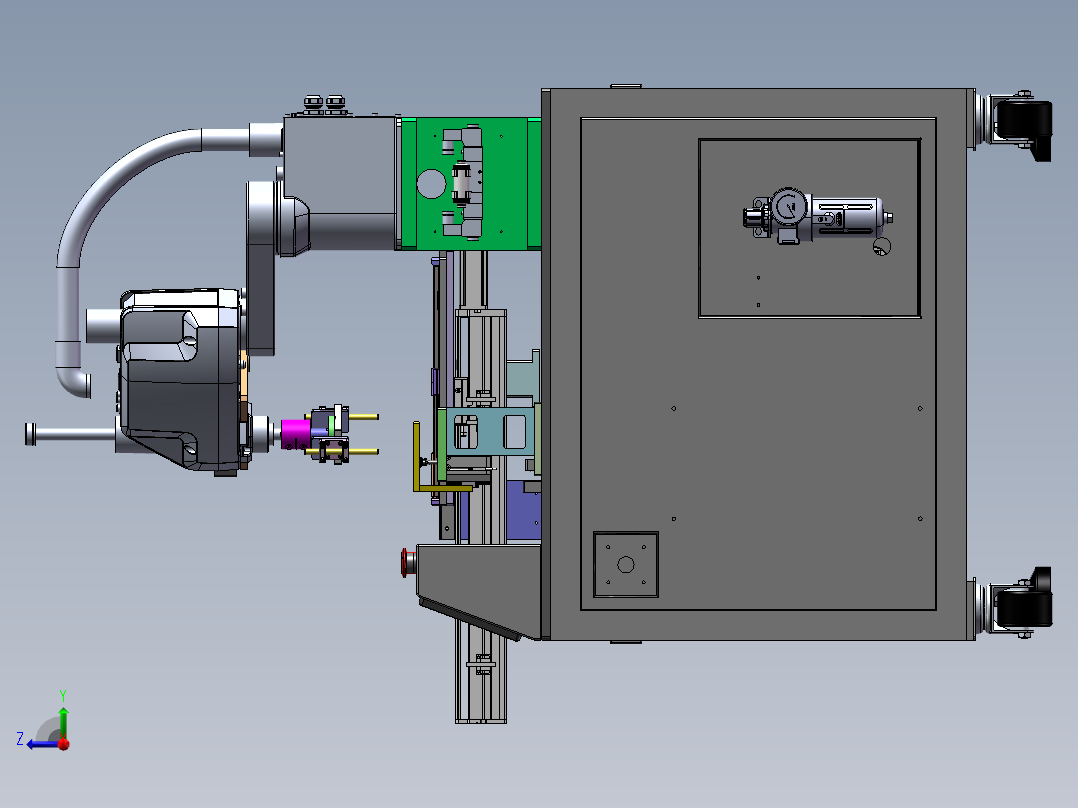The image size is (1078, 808).
Task: Select the small square flange plate with center hole
Action: coord(626,565)
